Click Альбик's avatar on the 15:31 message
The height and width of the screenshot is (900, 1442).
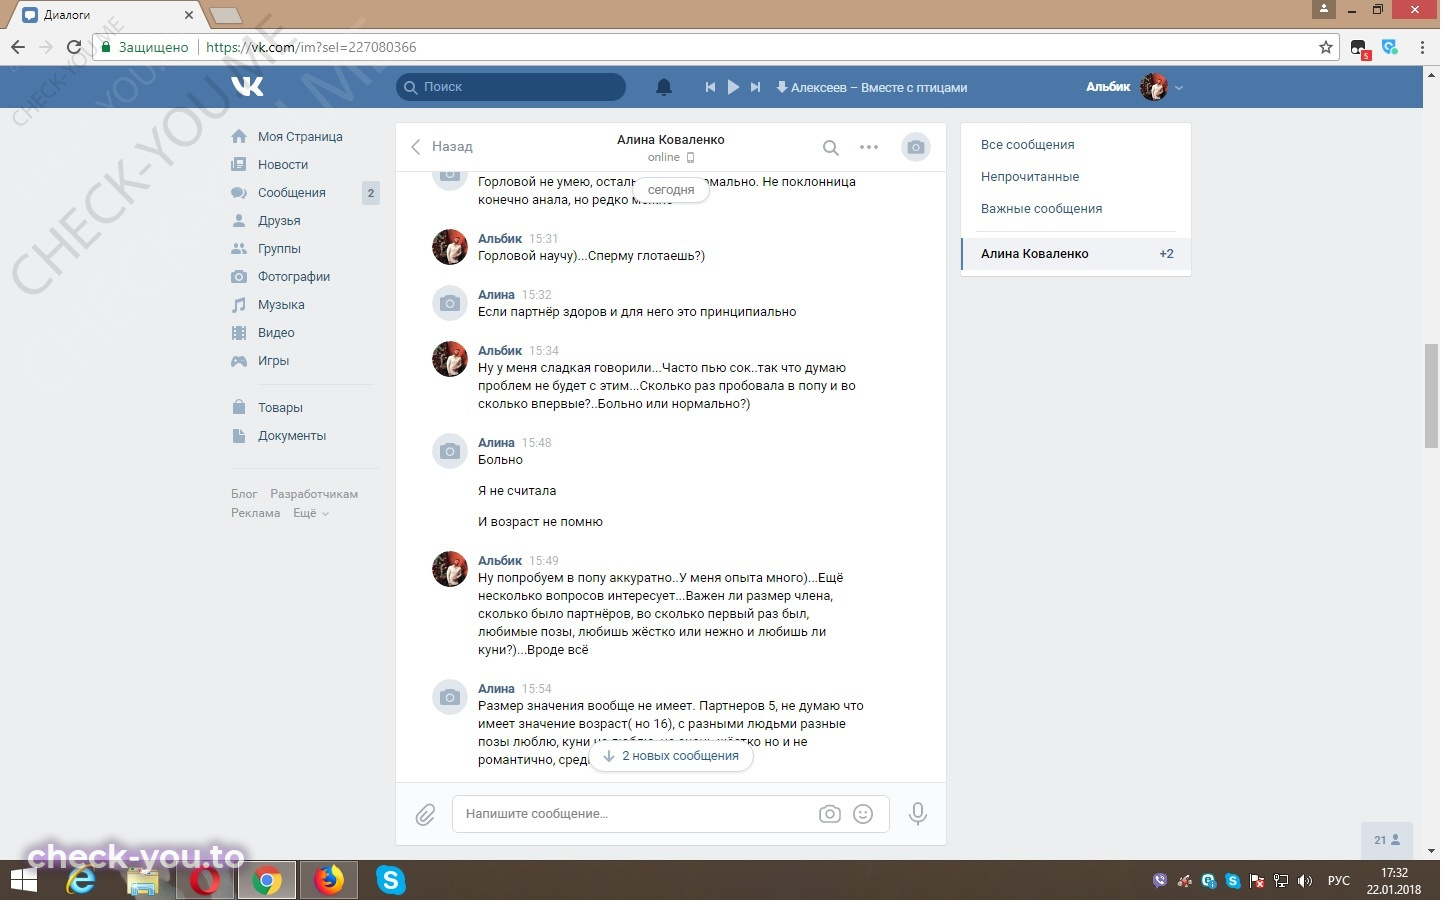pos(450,247)
